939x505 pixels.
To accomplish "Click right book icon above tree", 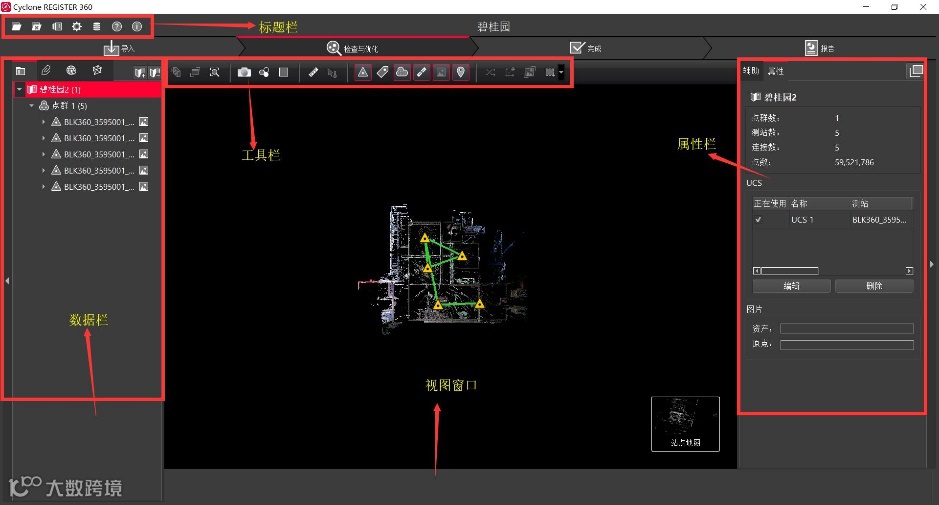I will click(x=155, y=72).
